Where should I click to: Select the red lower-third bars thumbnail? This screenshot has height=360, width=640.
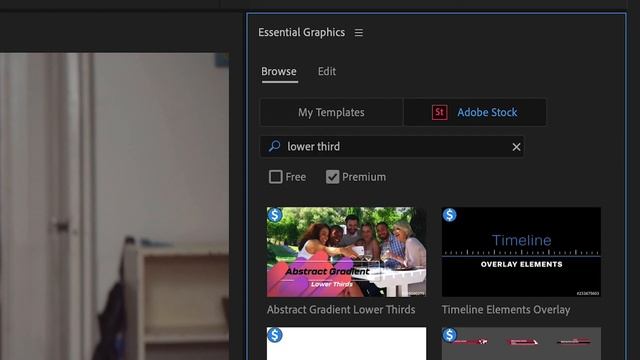[521, 343]
